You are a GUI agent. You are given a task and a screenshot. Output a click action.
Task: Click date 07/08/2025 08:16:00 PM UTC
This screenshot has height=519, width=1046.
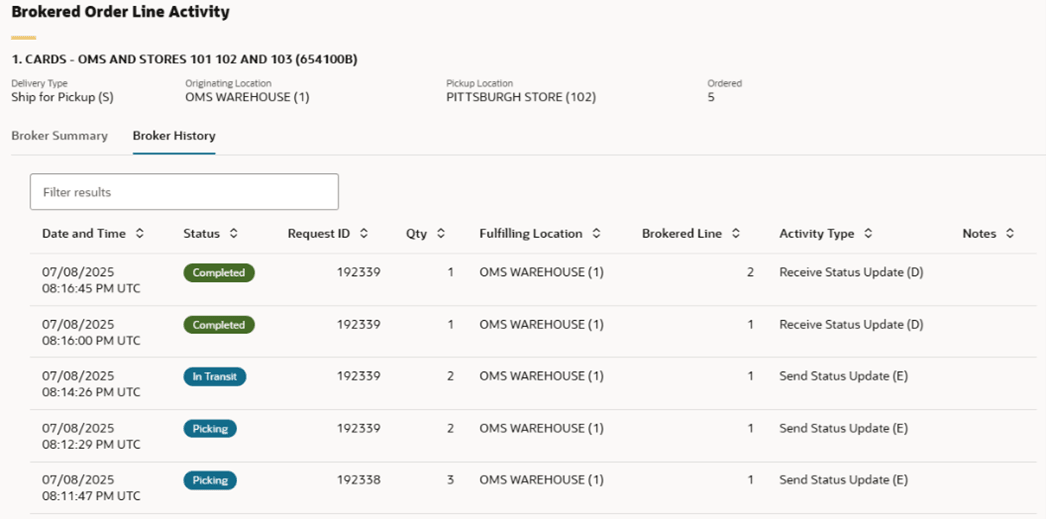pos(91,332)
